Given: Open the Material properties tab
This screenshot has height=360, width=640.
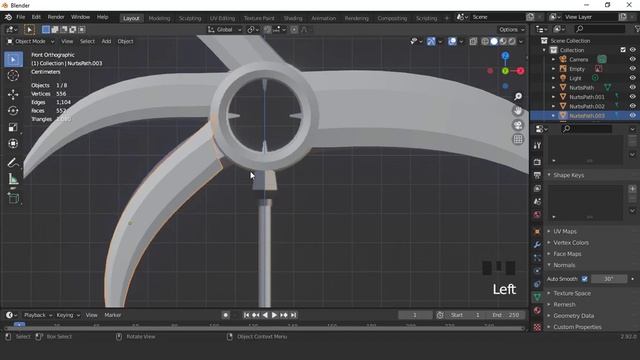Looking at the screenshot, I should click(x=537, y=310).
